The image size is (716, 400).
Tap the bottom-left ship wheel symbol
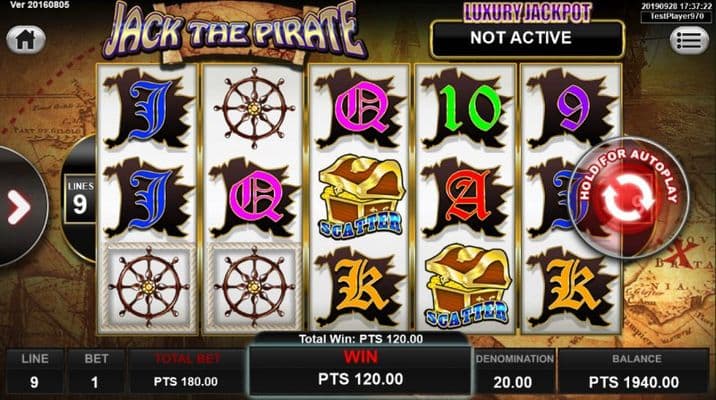(x=148, y=287)
